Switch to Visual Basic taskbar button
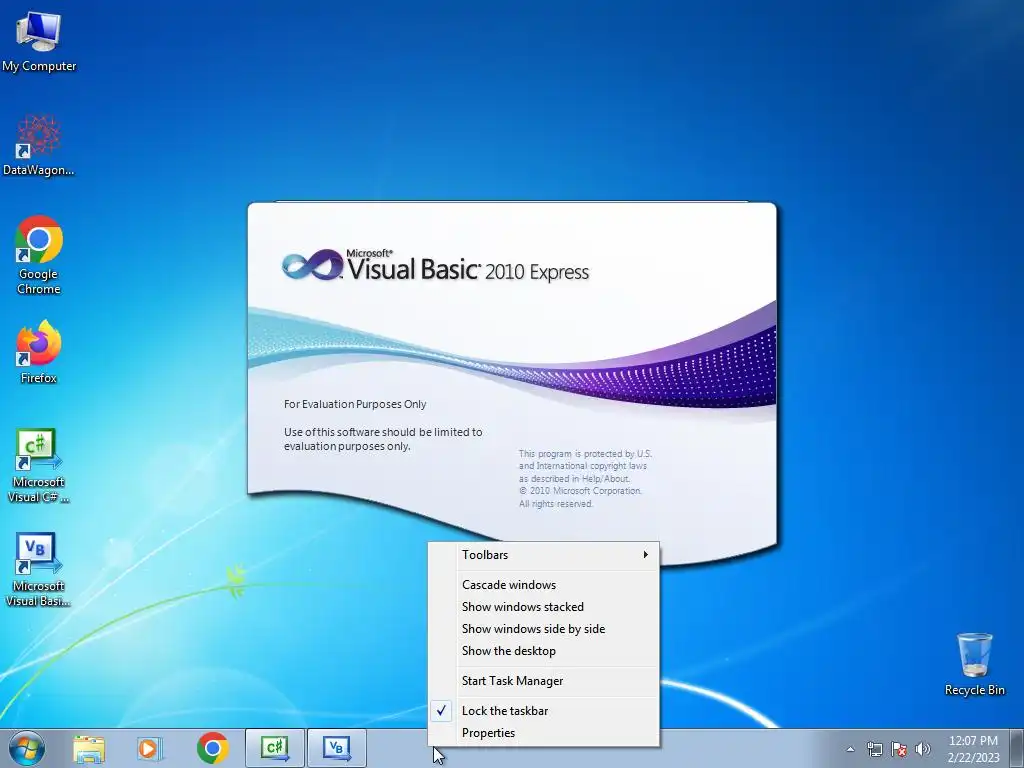 (336, 748)
